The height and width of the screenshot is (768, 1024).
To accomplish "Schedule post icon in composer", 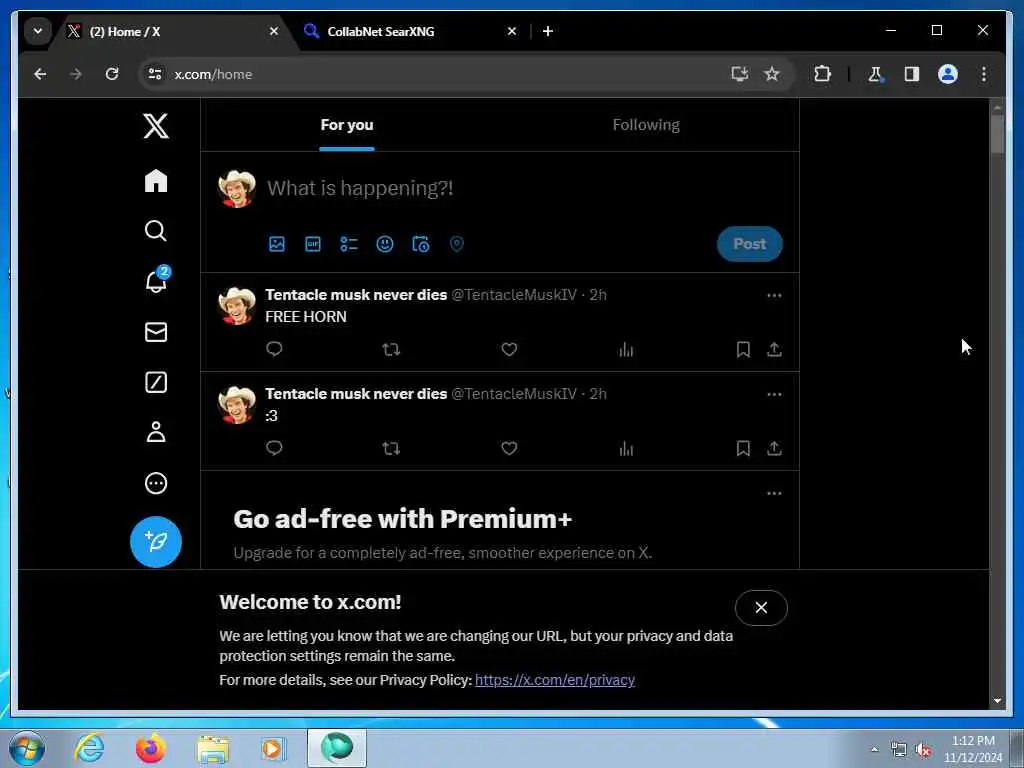I will click(x=421, y=244).
